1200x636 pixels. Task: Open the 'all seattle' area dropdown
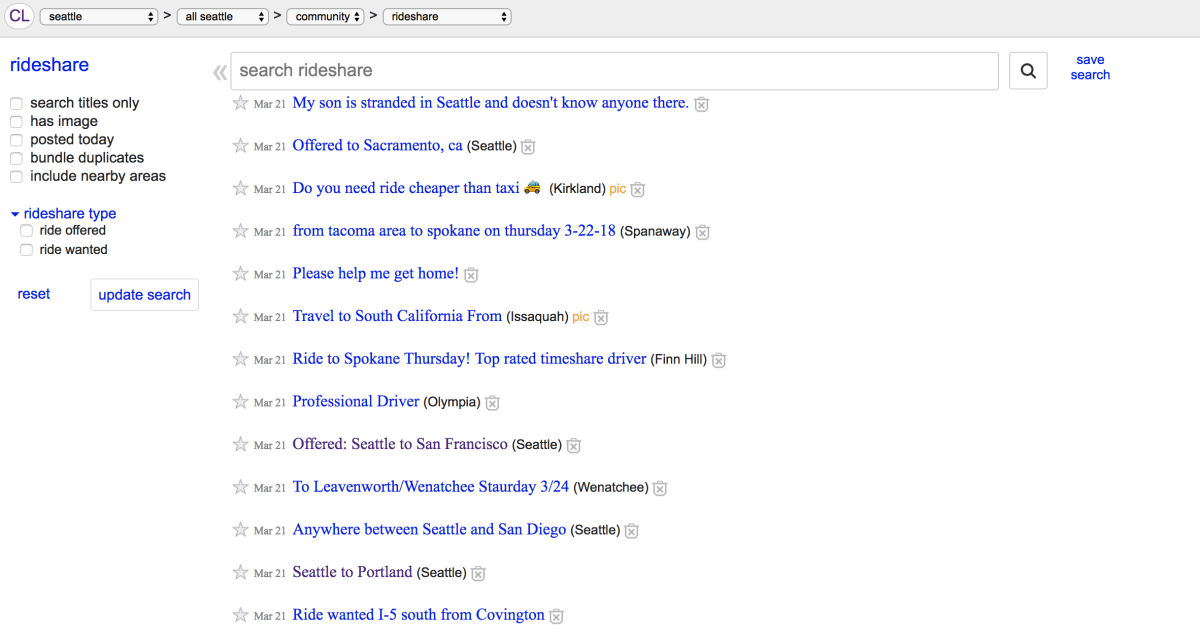pos(222,16)
